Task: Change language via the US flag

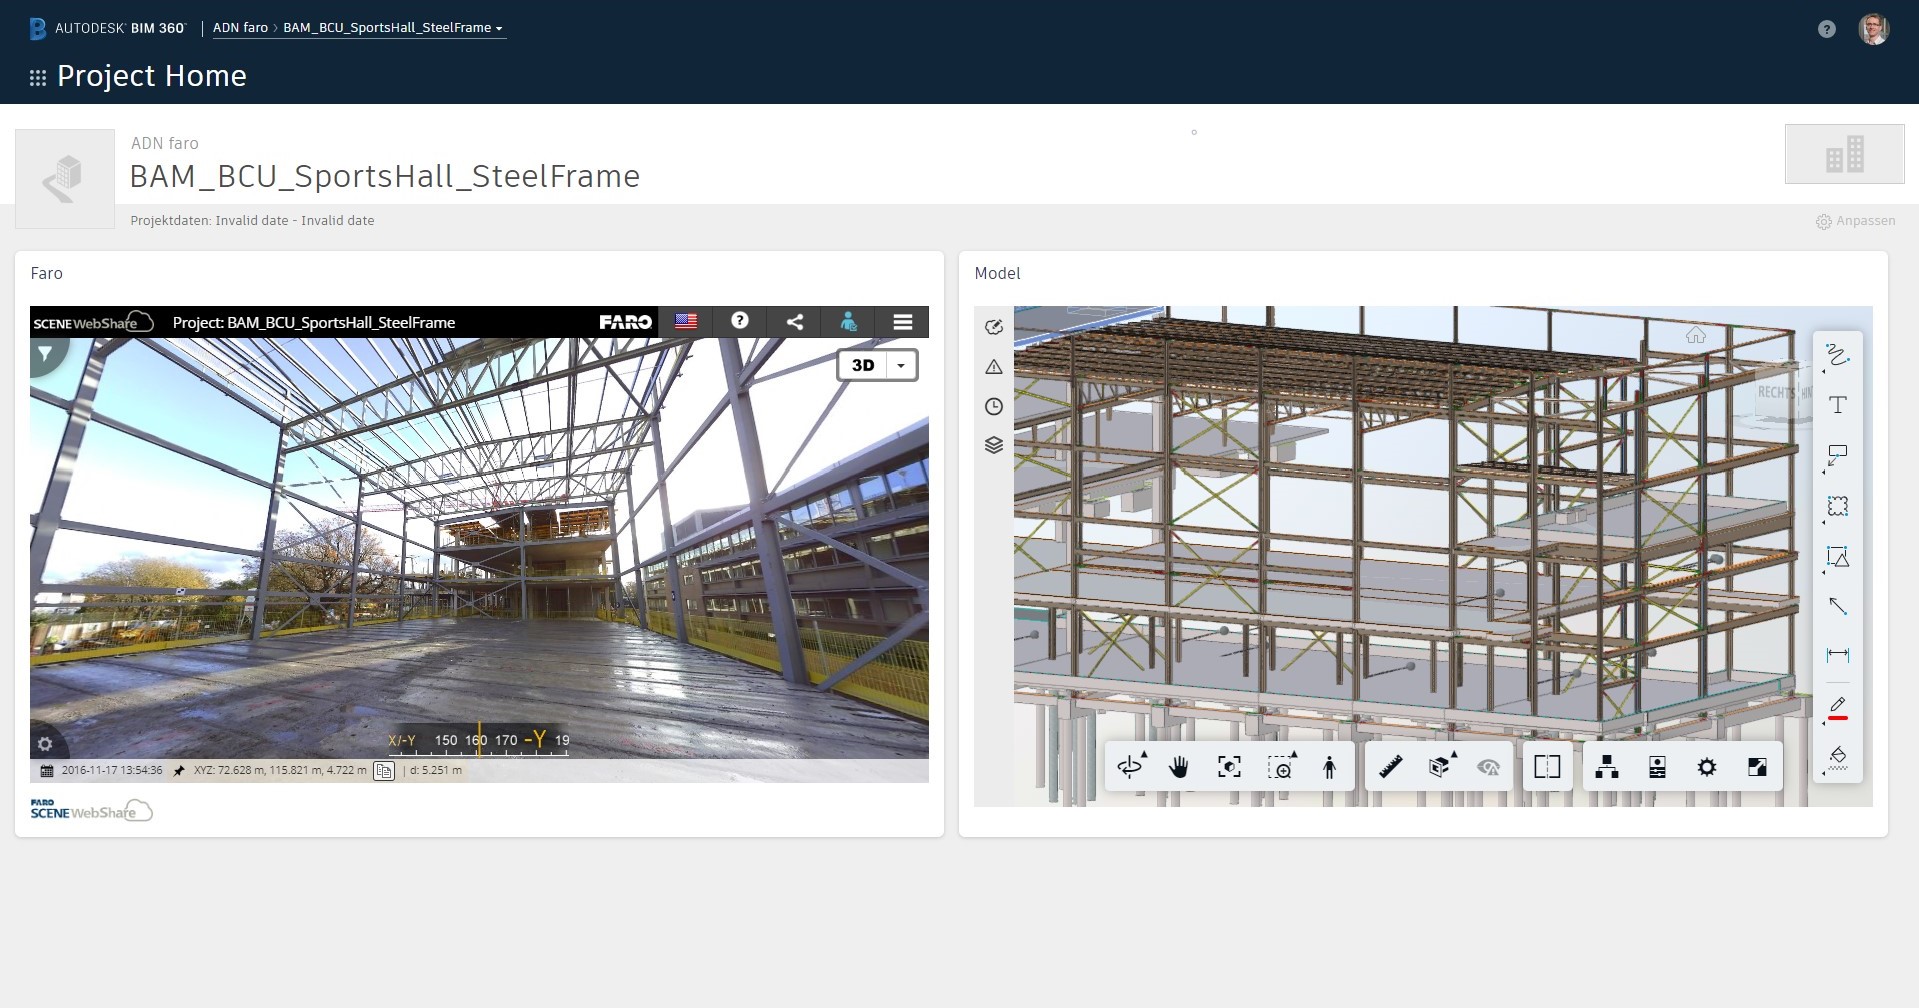Action: (686, 322)
